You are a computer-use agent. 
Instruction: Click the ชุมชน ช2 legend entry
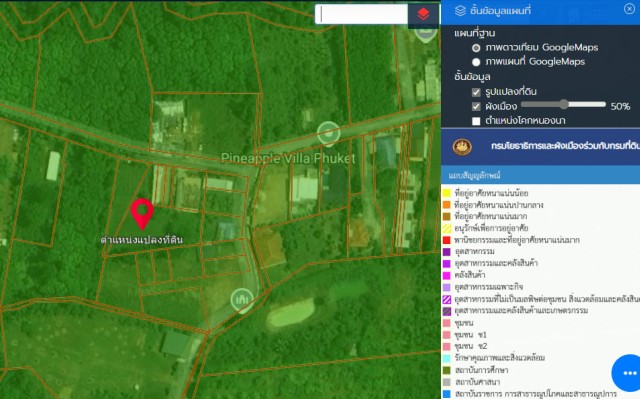pyautogui.click(x=471, y=346)
